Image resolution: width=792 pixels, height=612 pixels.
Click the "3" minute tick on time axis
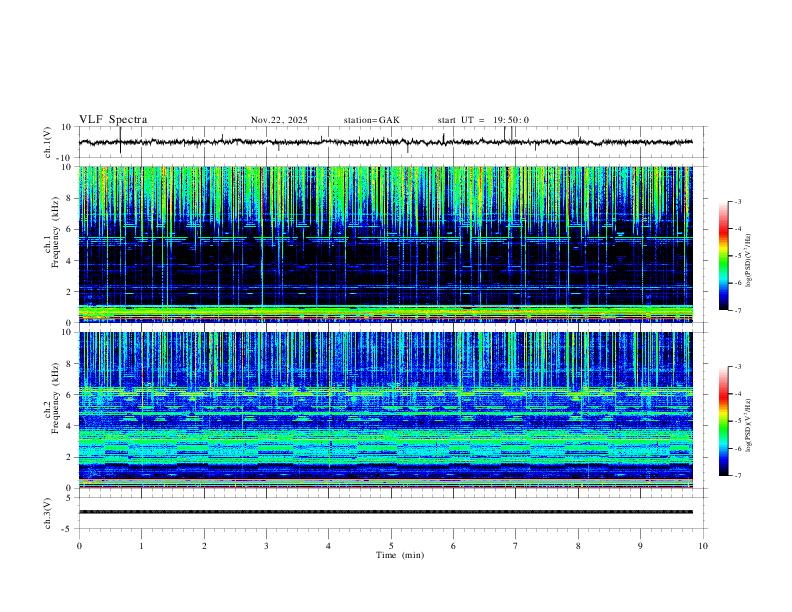pyautogui.click(x=266, y=546)
